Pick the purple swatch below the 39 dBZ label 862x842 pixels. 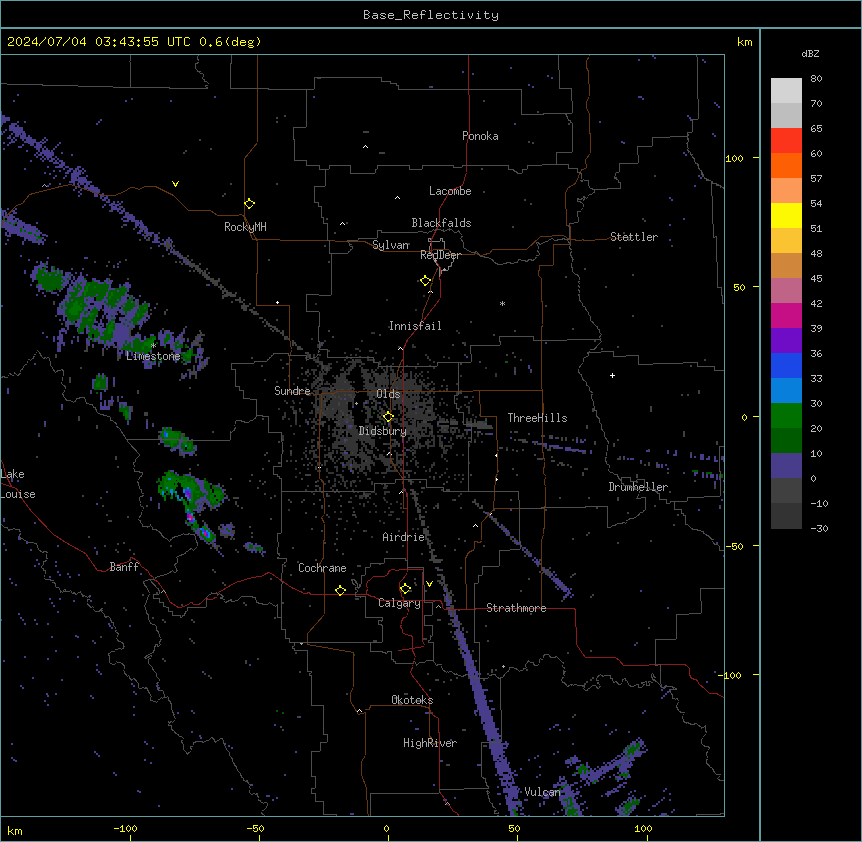pos(786,341)
